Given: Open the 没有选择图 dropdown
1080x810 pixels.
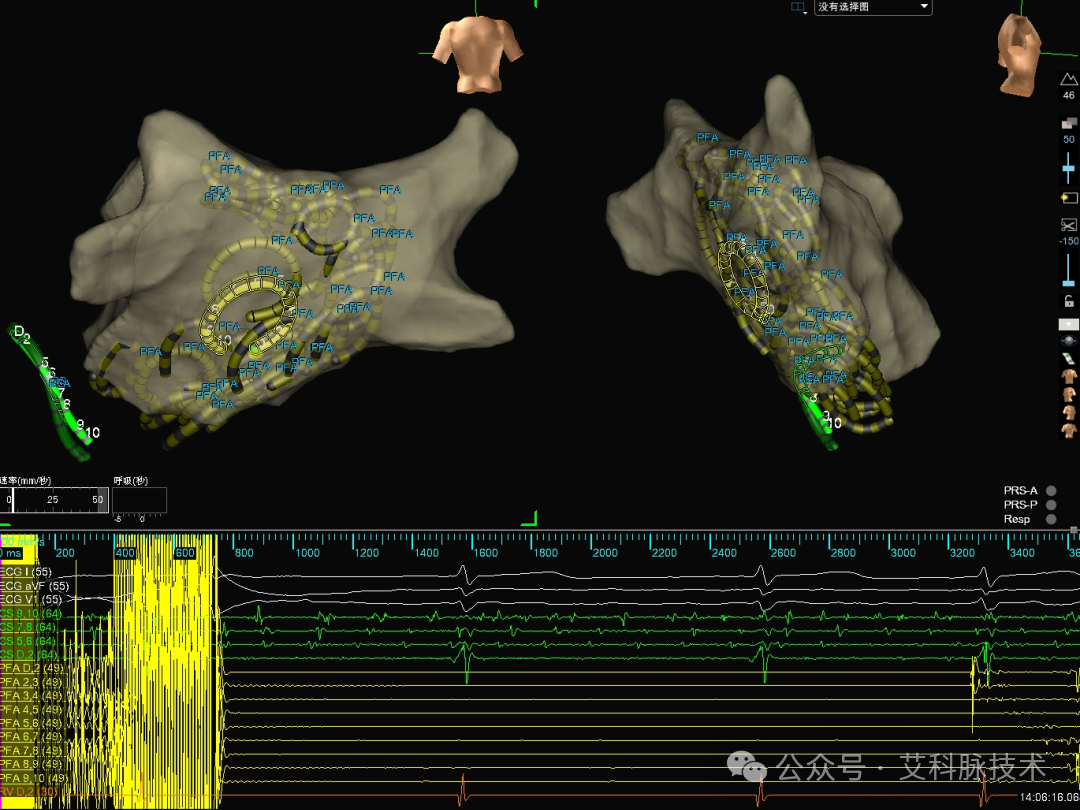Looking at the screenshot, I should tap(873, 7).
